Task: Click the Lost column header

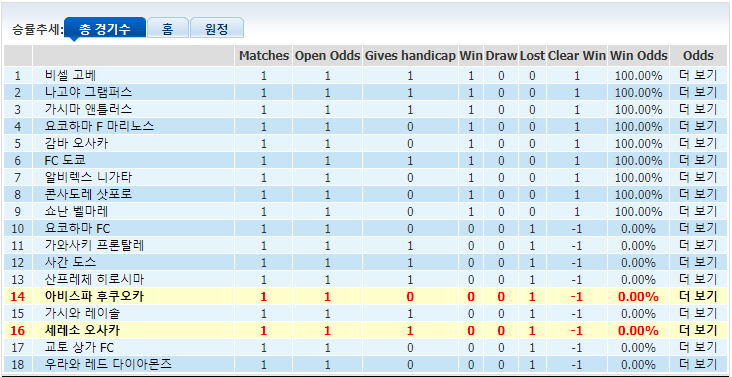Action: coord(532,56)
